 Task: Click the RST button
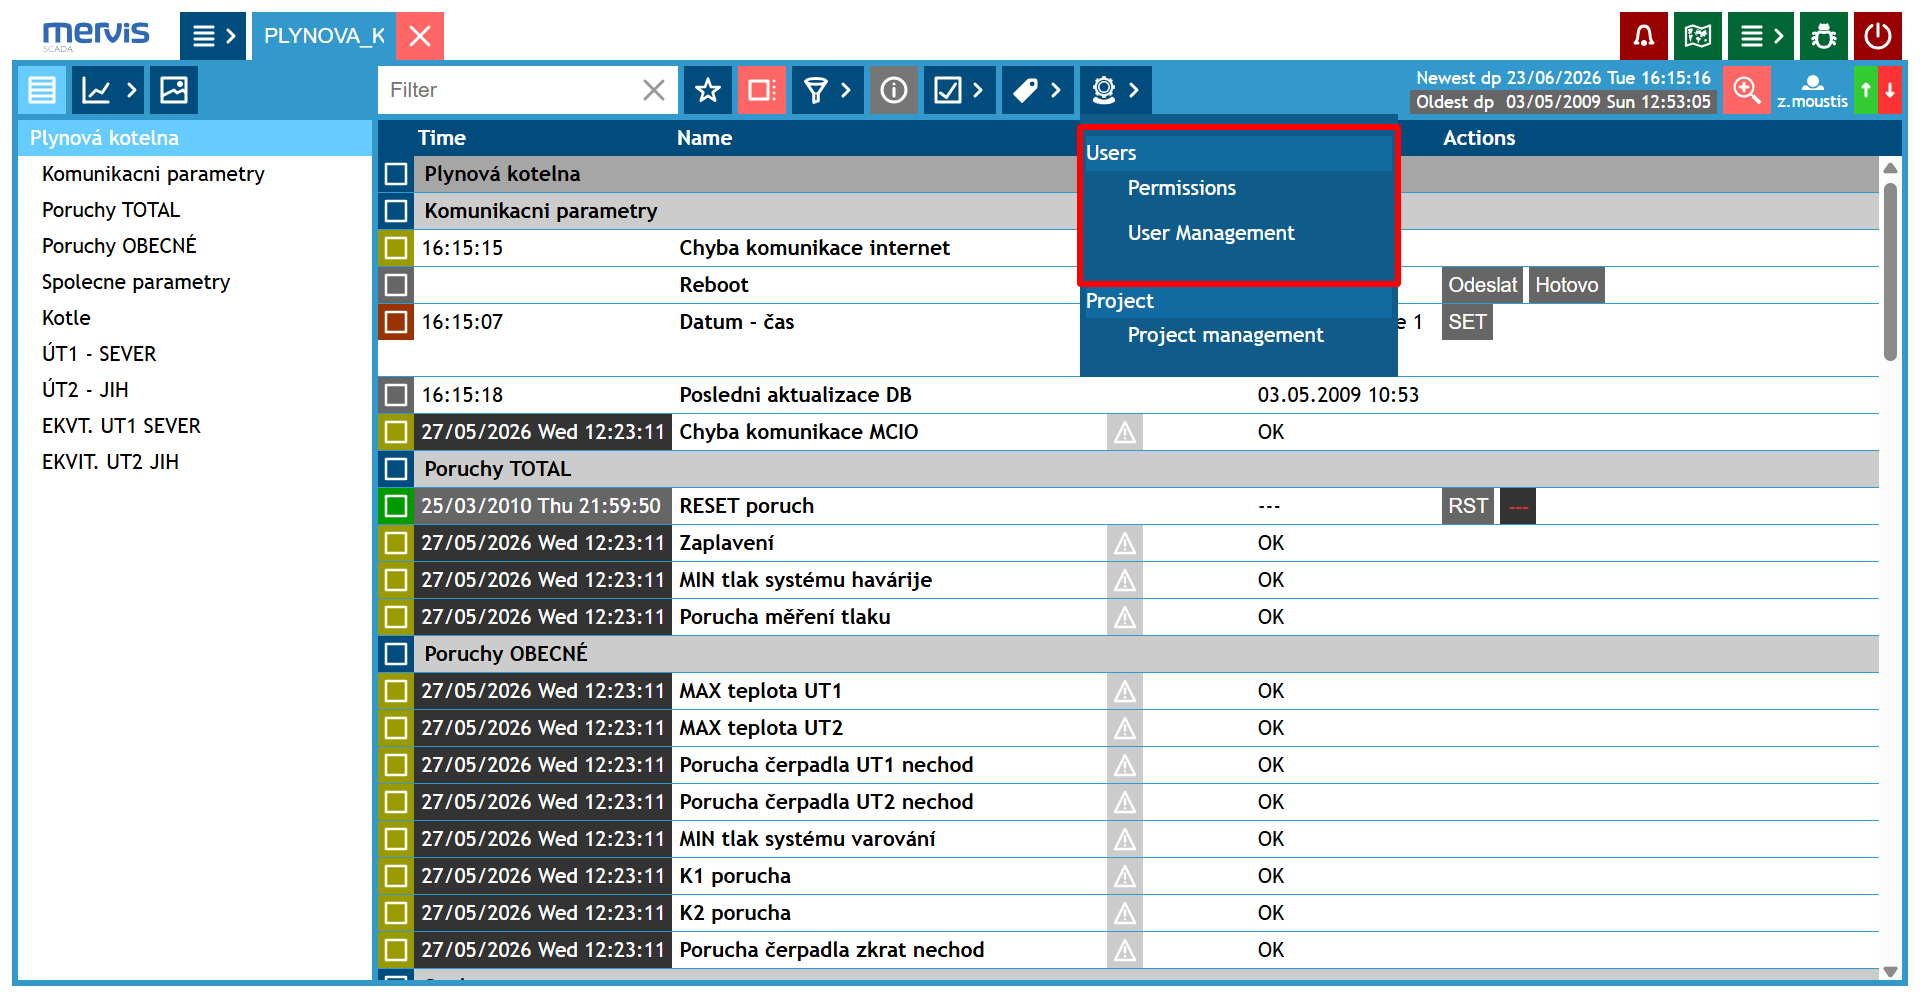(x=1468, y=506)
